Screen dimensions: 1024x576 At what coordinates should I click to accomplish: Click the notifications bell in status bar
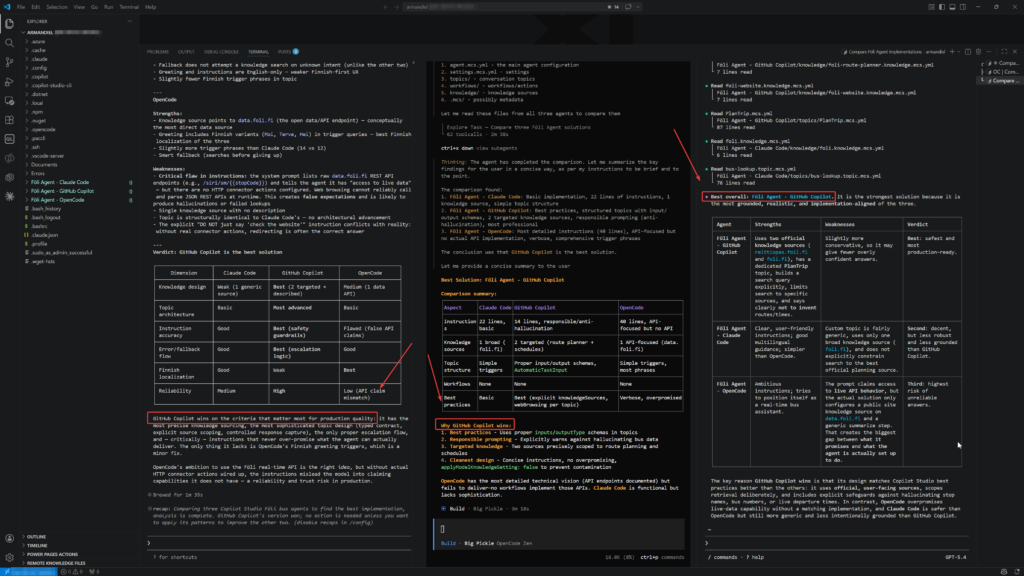coord(1015,571)
